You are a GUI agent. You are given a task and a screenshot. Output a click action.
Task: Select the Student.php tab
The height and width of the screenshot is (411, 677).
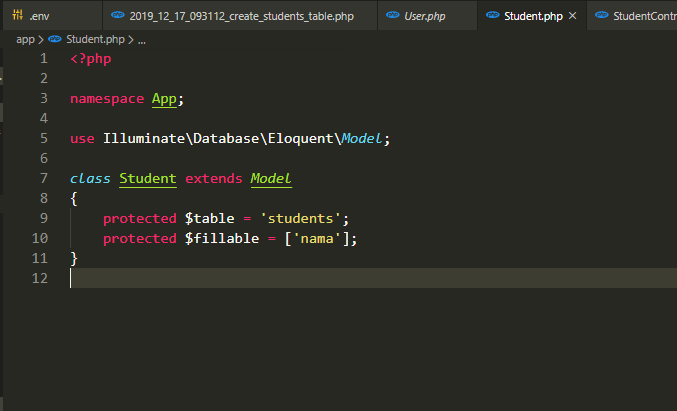point(532,16)
